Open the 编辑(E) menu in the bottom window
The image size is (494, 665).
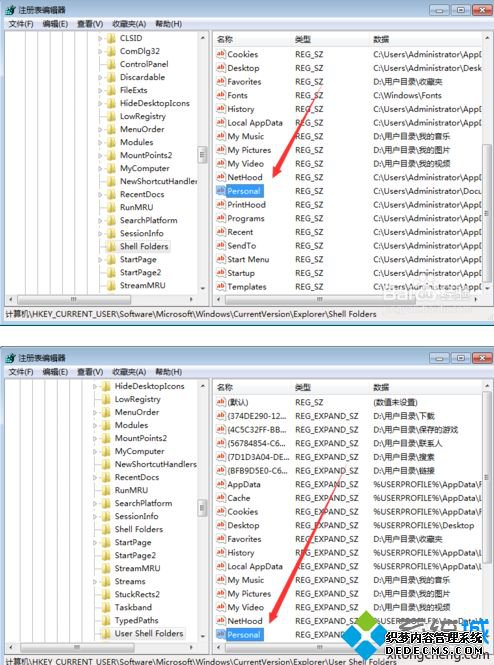pos(55,372)
